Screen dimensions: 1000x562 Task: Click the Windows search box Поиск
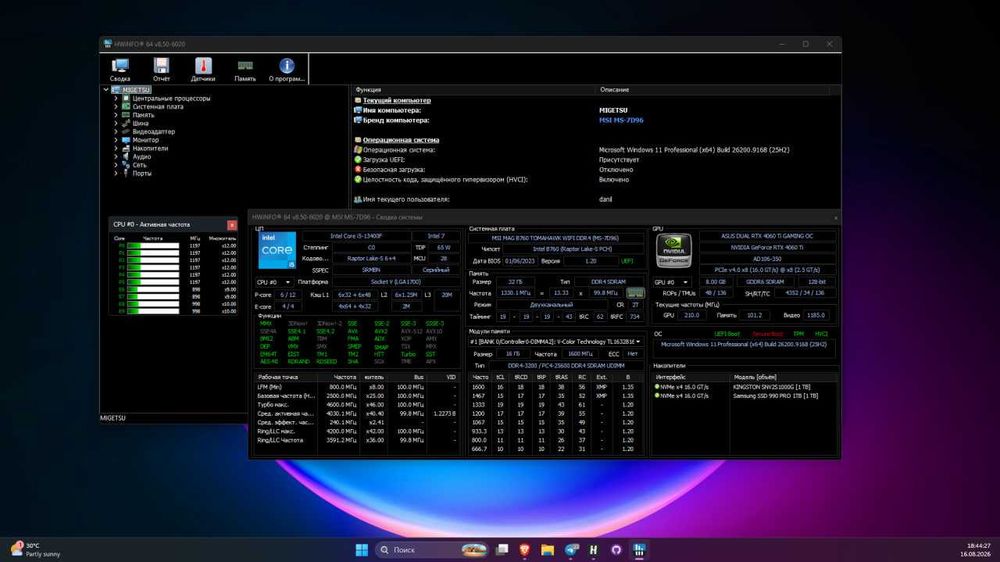(432, 550)
